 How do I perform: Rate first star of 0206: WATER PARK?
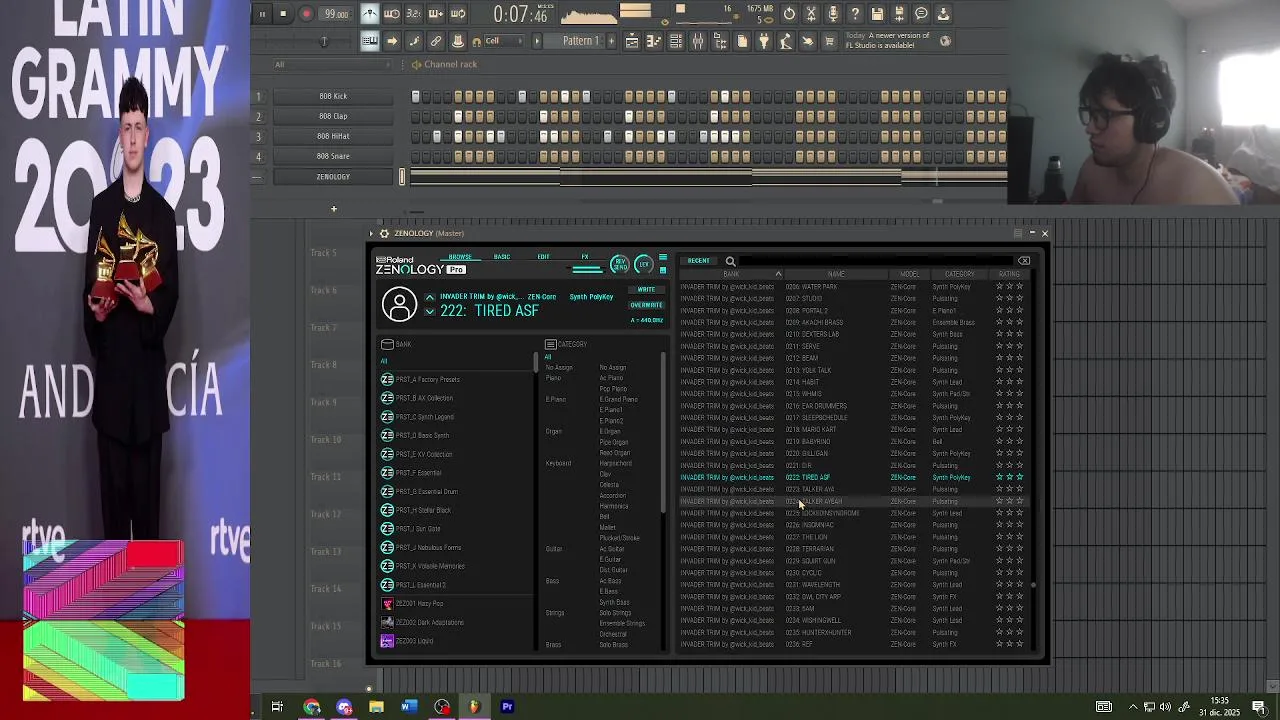[999, 287]
